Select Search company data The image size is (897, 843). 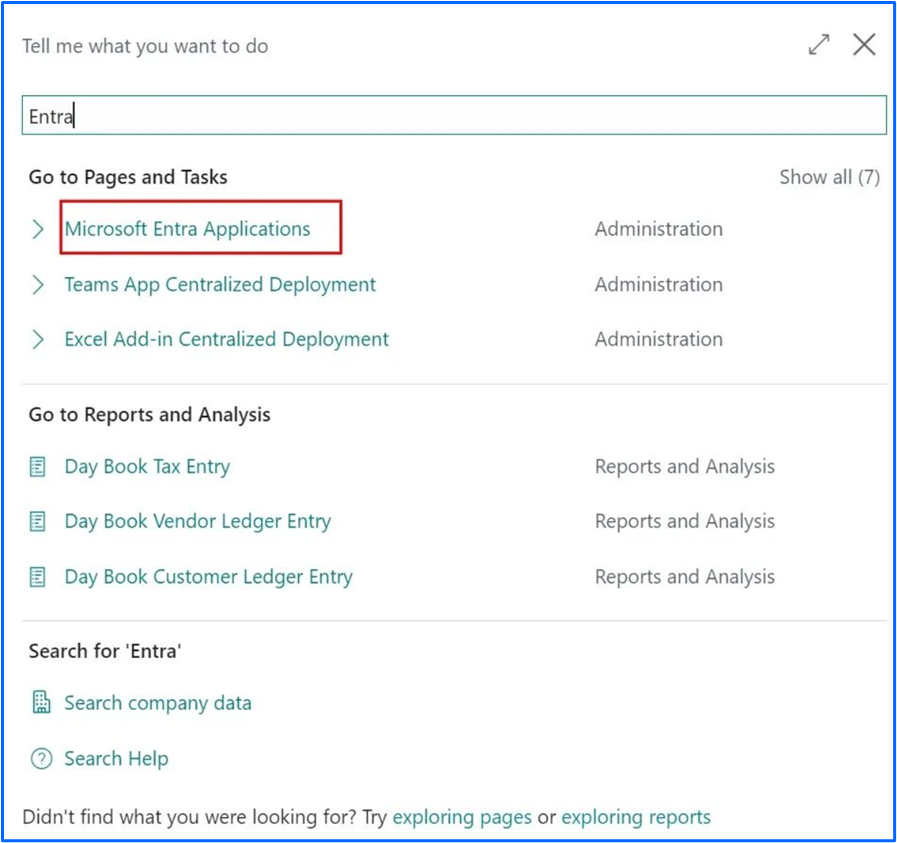click(x=158, y=703)
